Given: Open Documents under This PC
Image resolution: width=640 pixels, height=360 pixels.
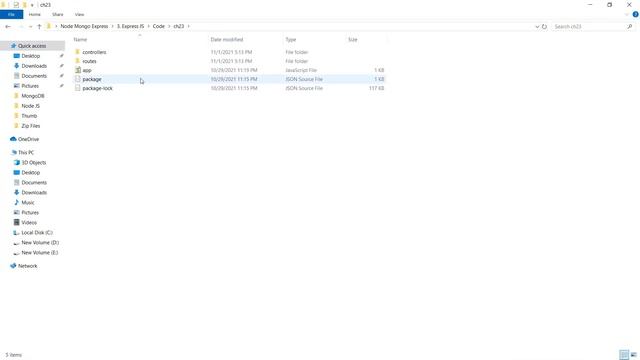Looking at the screenshot, I should [x=34, y=182].
